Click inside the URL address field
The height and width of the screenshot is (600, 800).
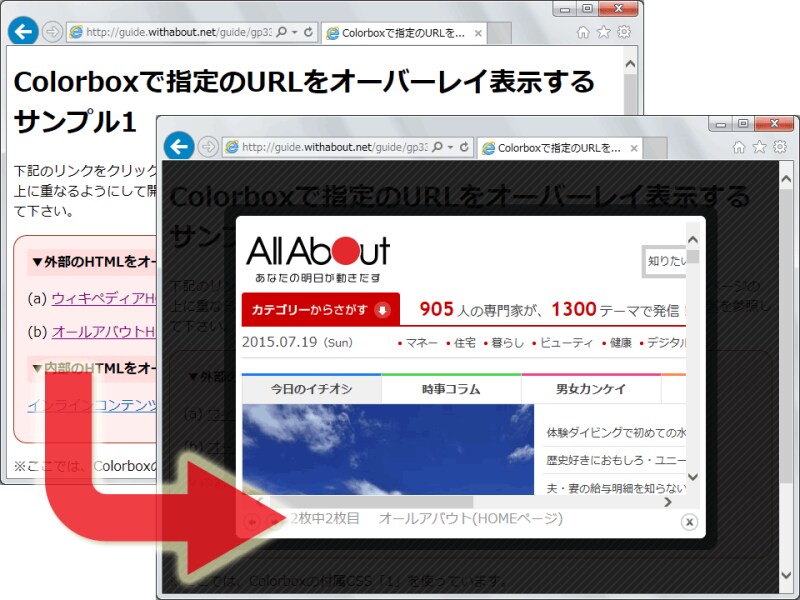point(330,147)
